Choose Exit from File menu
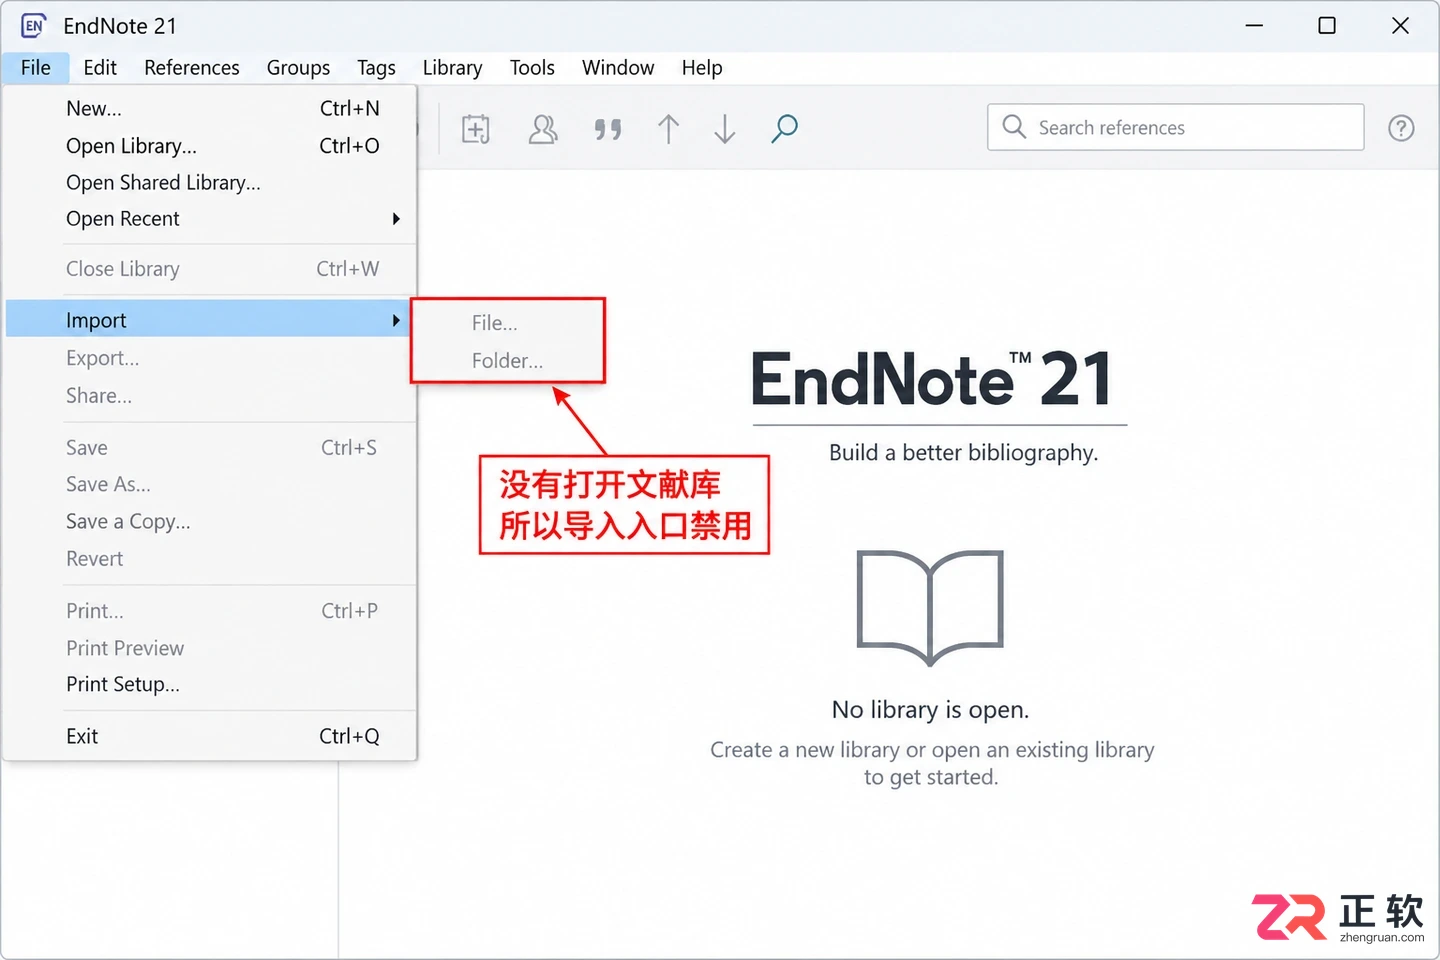The image size is (1440, 960). pos(210,737)
